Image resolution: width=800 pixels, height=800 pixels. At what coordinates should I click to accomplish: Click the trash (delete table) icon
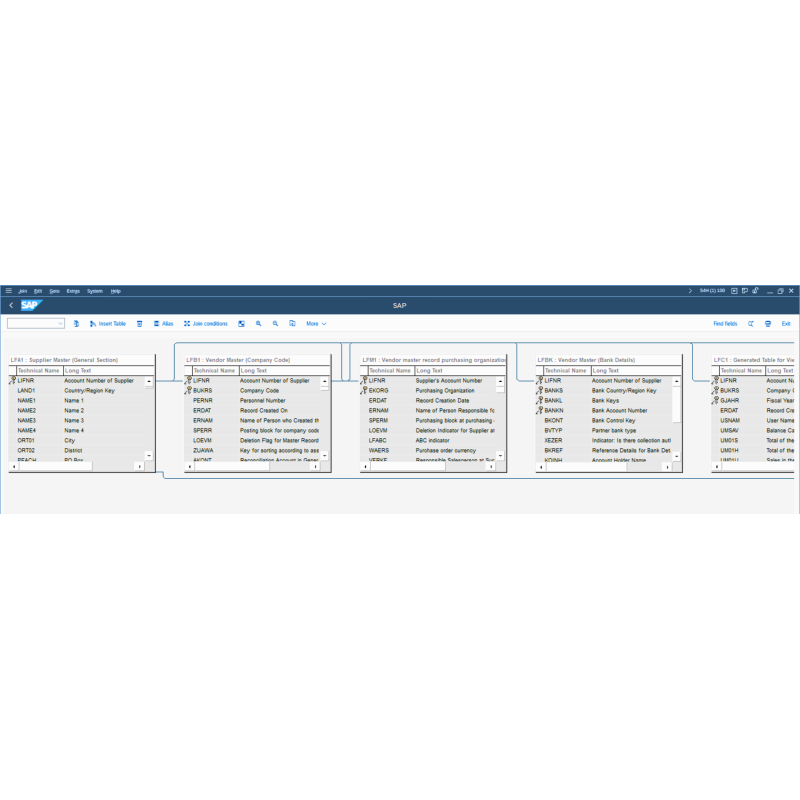(140, 323)
